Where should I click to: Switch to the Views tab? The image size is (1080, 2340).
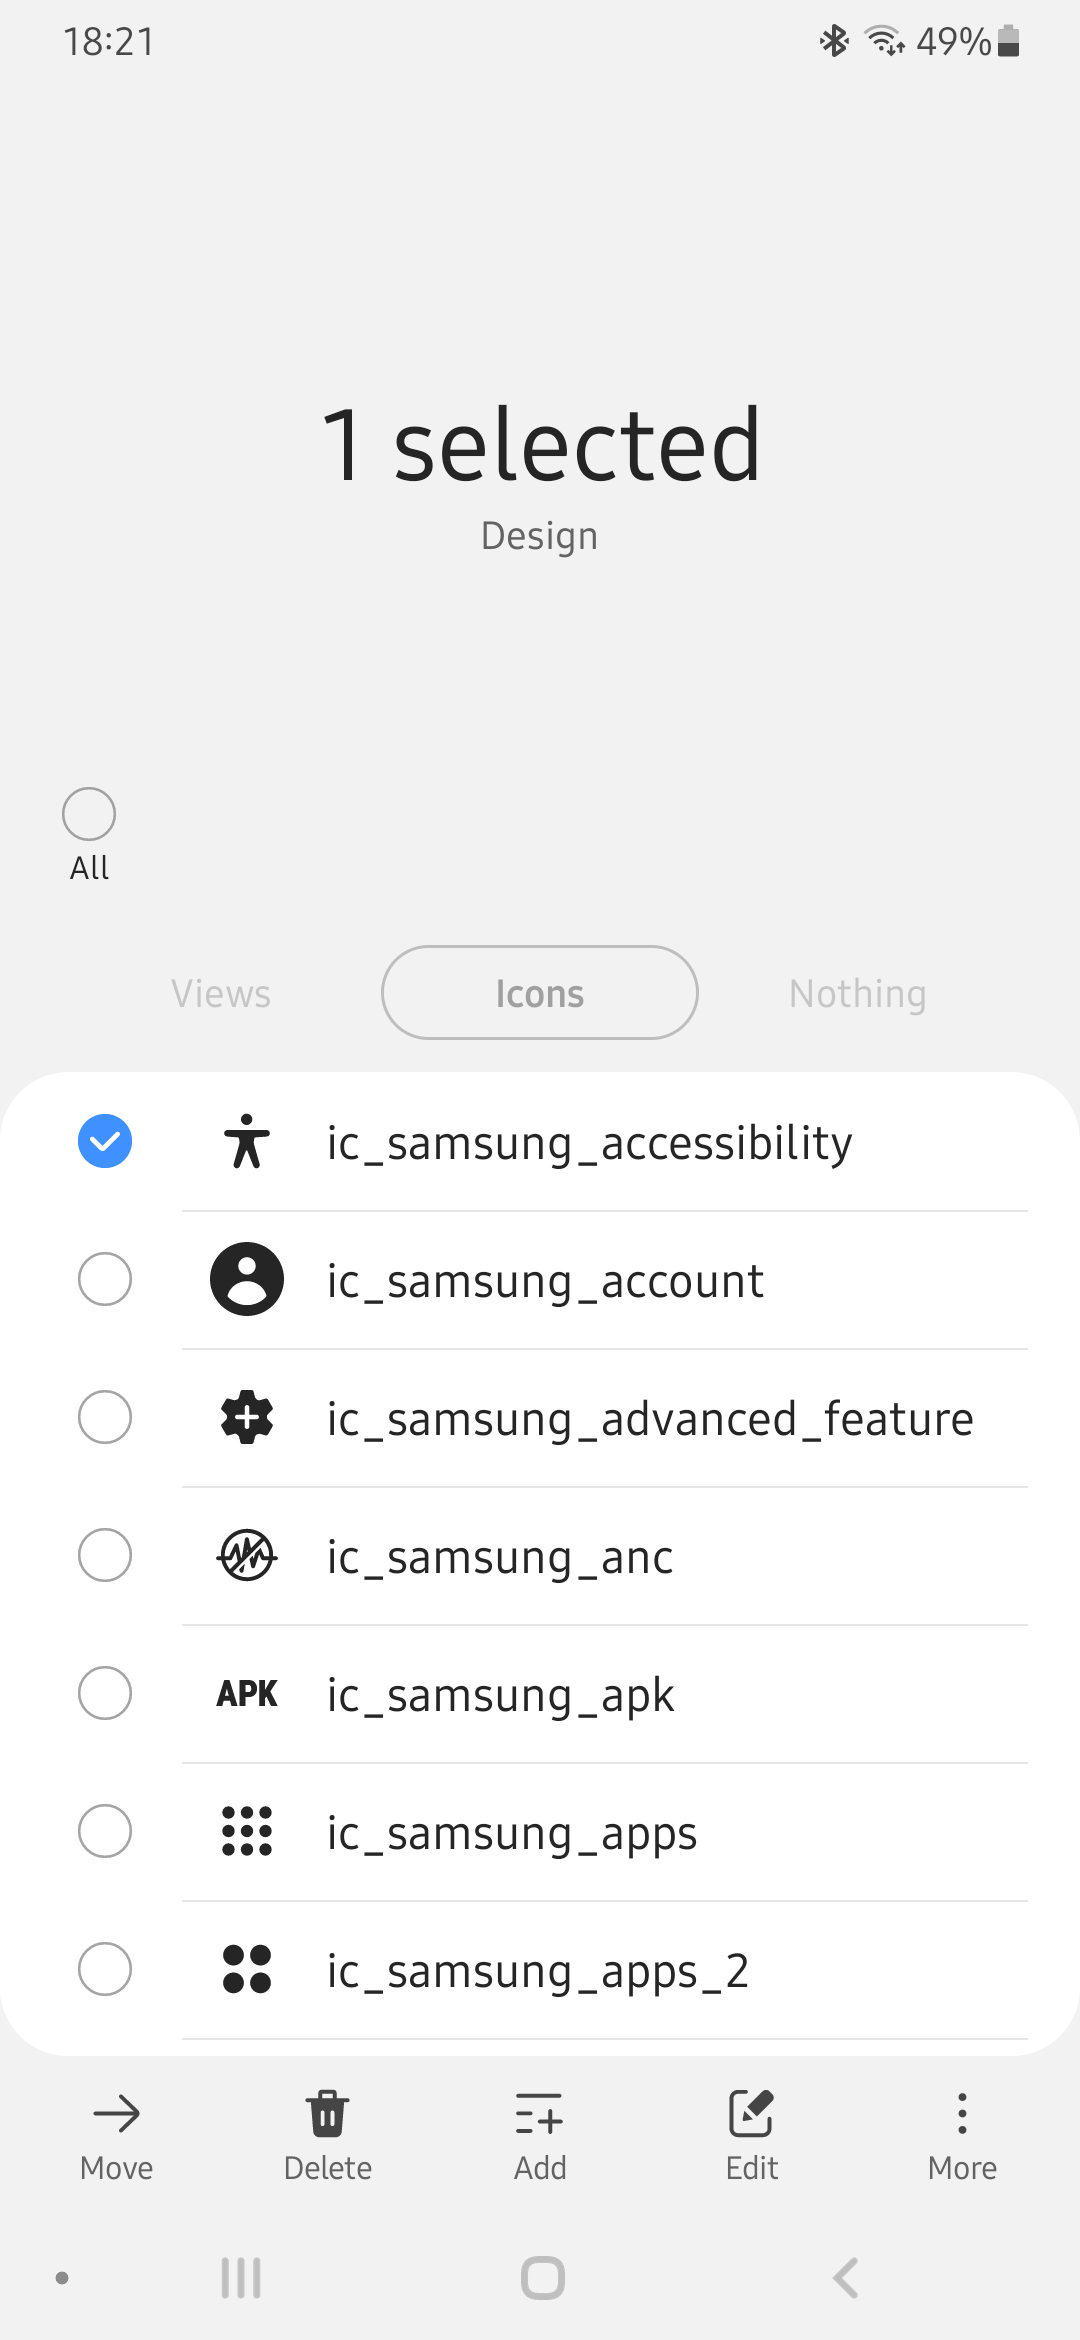point(221,993)
